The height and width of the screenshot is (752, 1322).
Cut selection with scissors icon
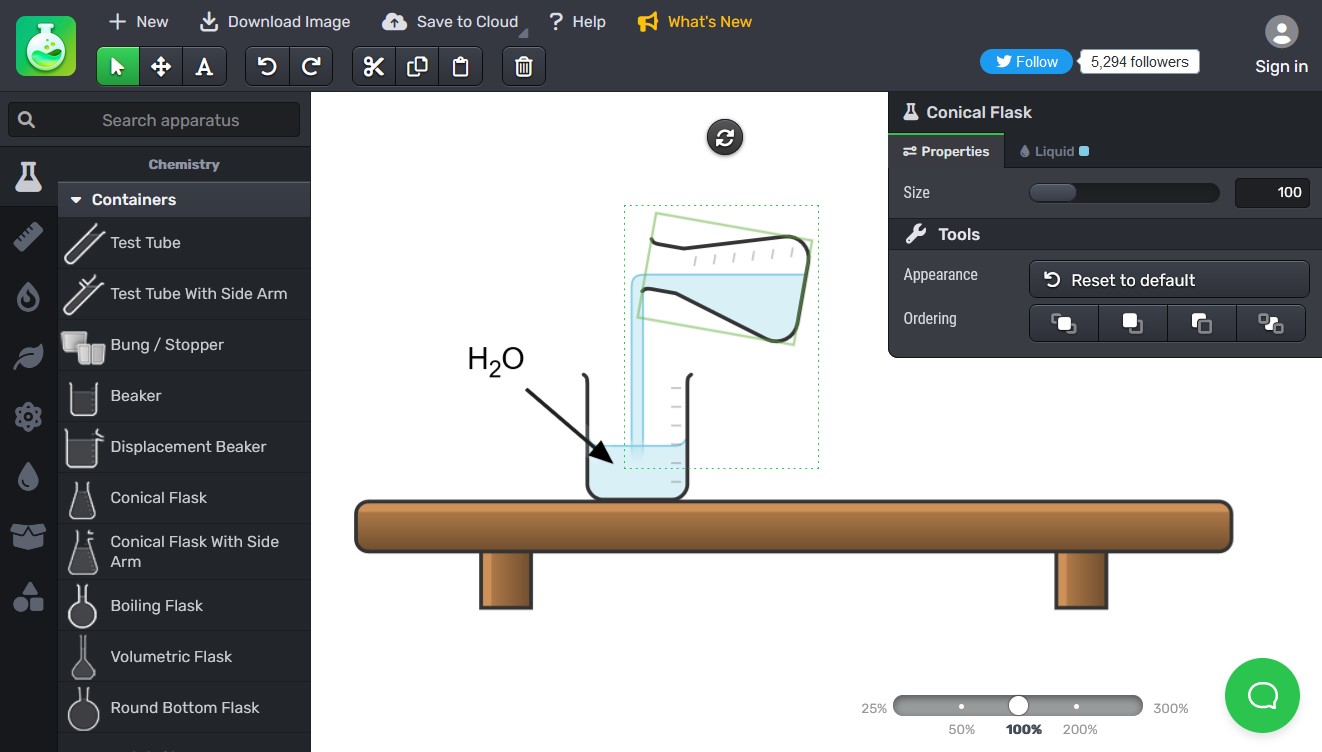pos(374,67)
